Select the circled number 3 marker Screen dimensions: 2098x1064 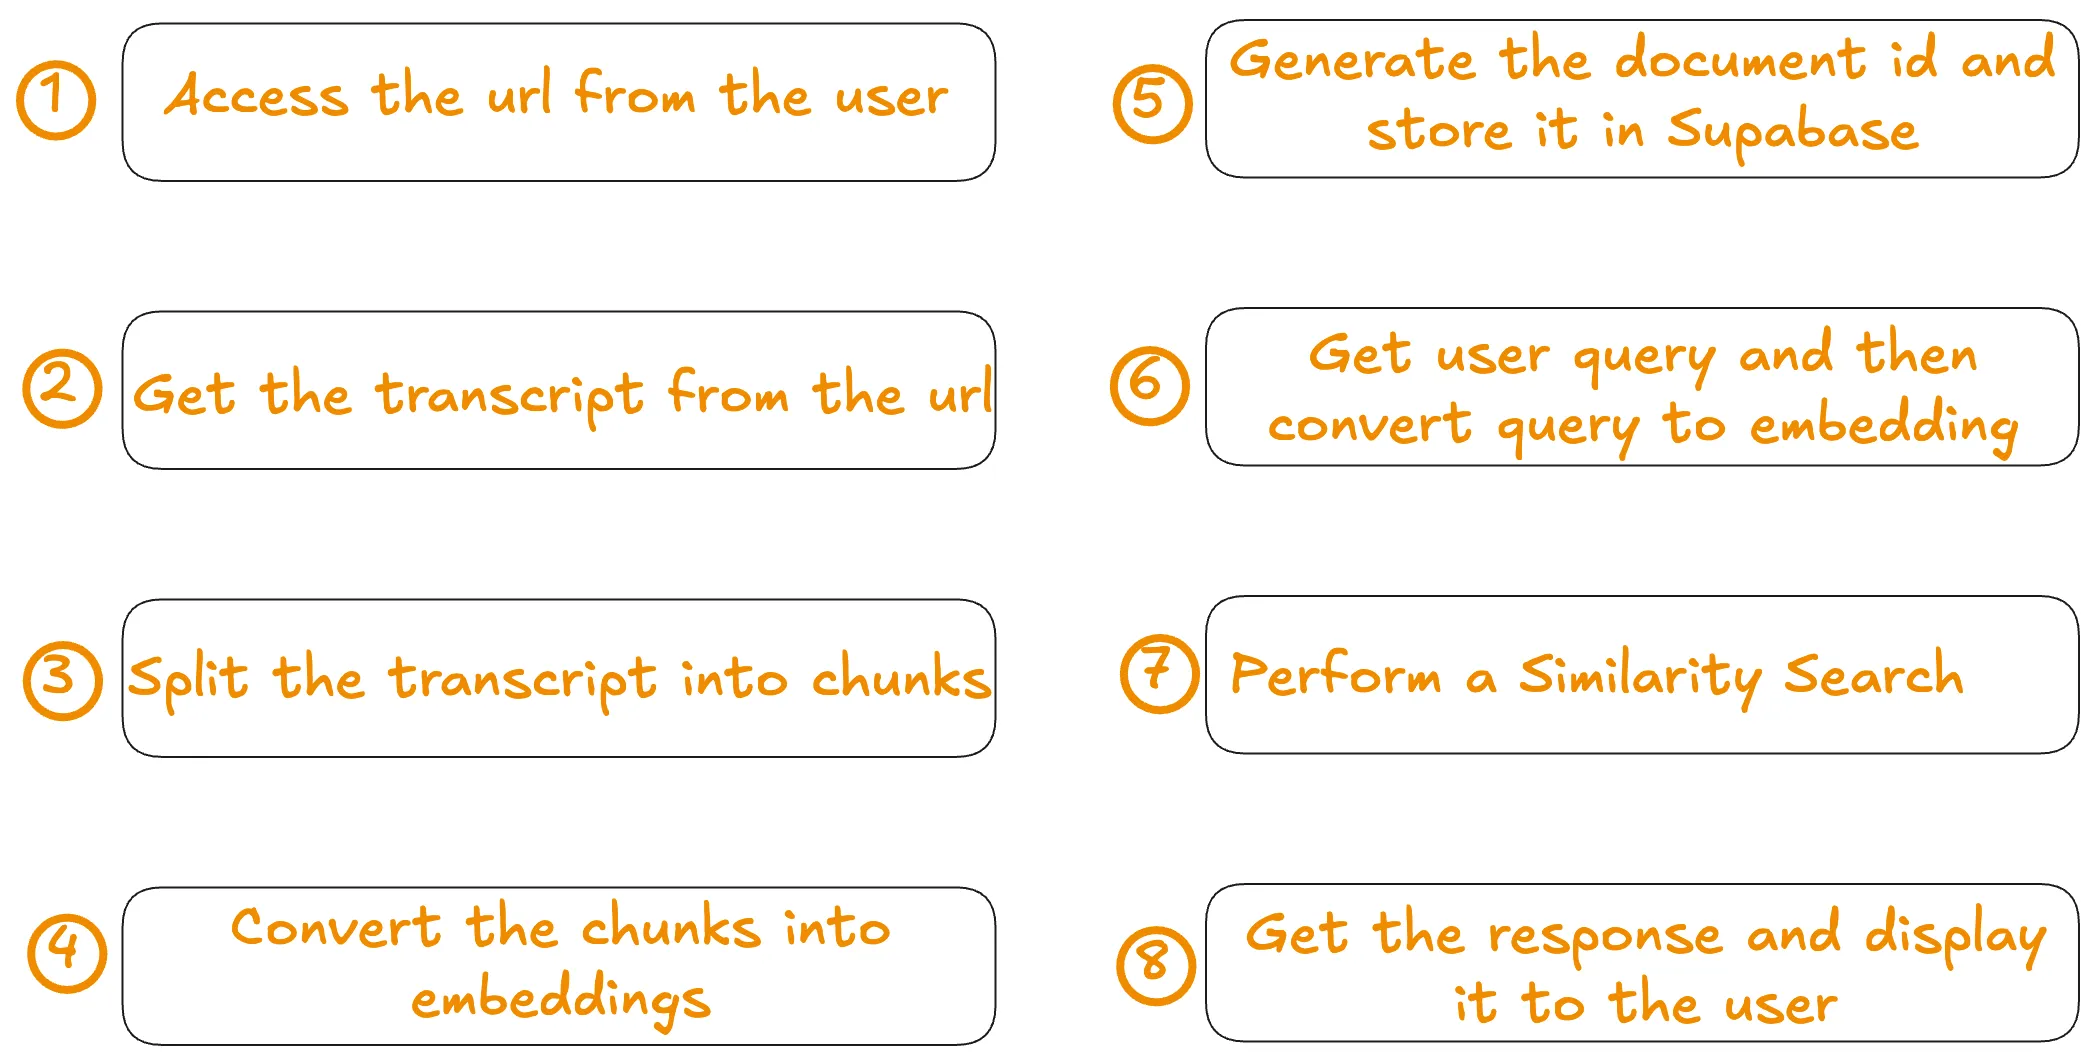[x=62, y=680]
